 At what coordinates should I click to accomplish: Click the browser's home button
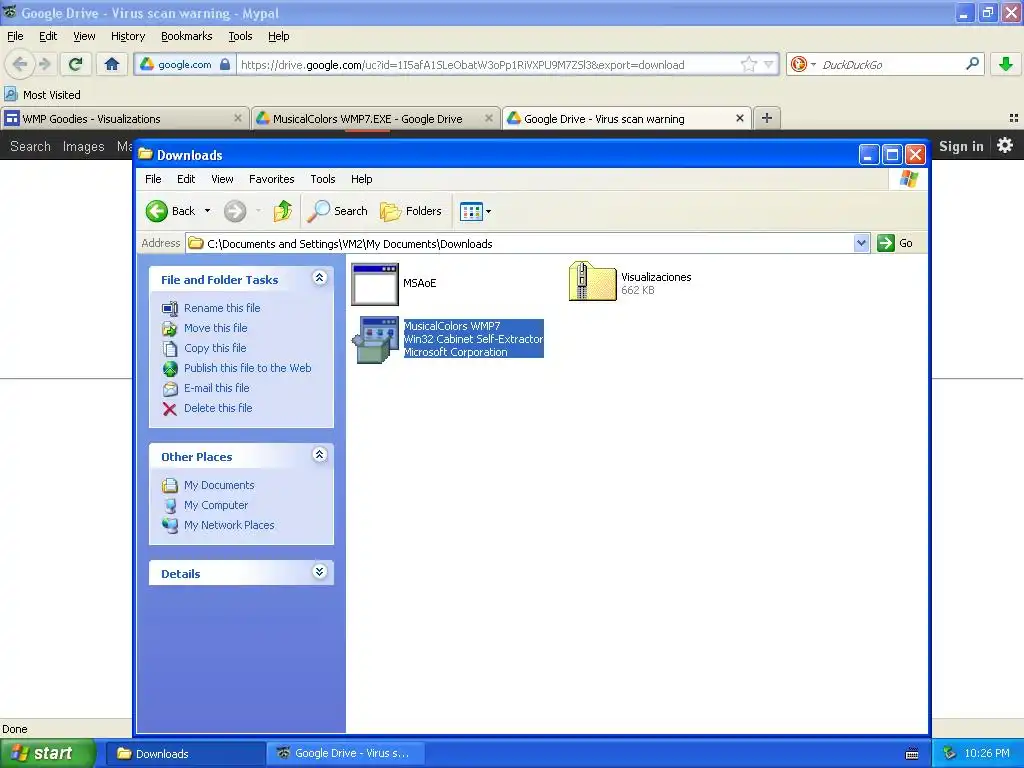click(x=112, y=64)
